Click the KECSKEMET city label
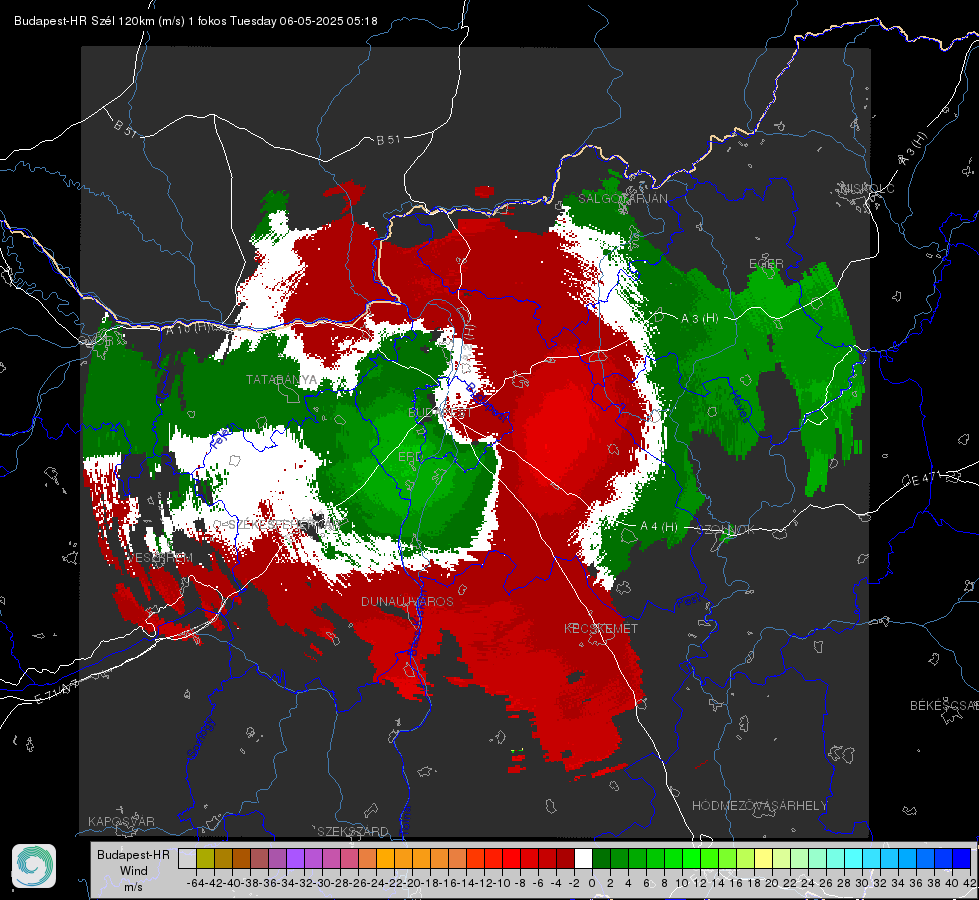Viewport: 979px width, 900px height. point(601,628)
